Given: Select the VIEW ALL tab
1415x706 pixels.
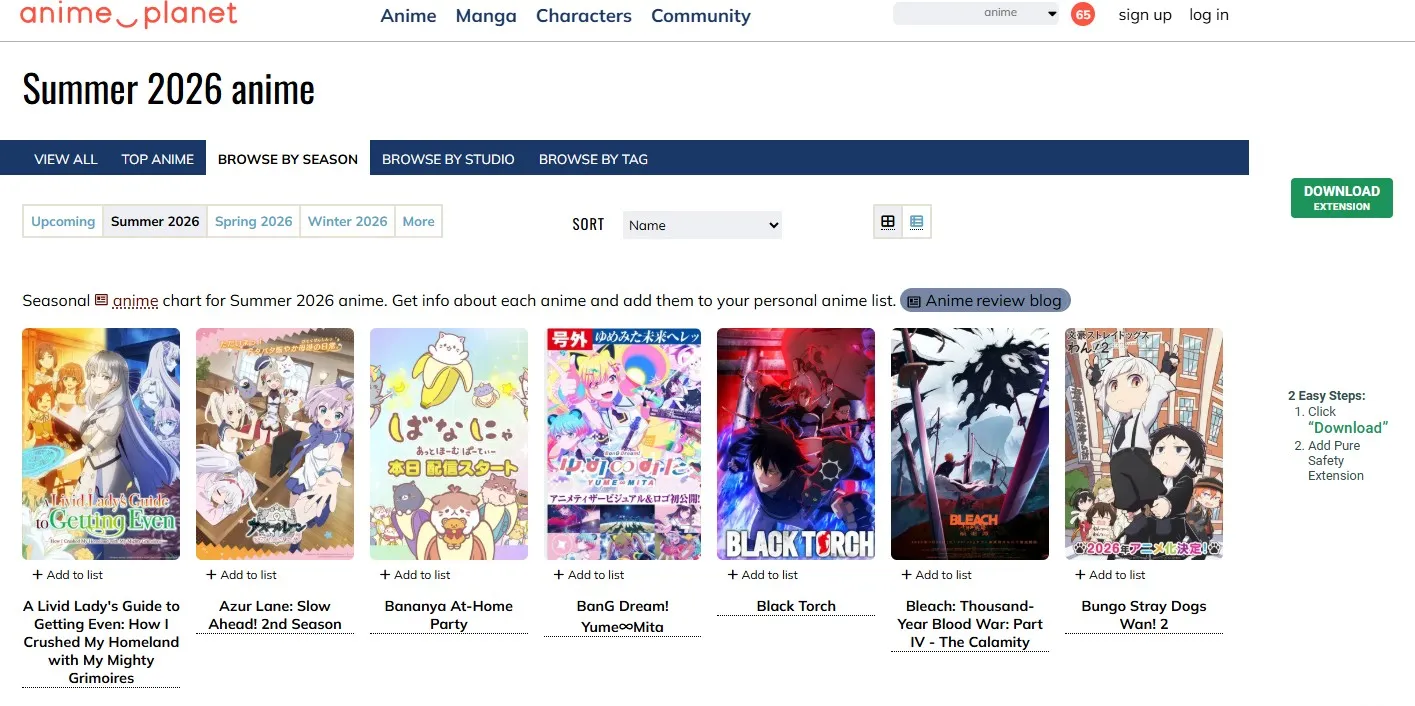Looking at the screenshot, I should click(66, 159).
